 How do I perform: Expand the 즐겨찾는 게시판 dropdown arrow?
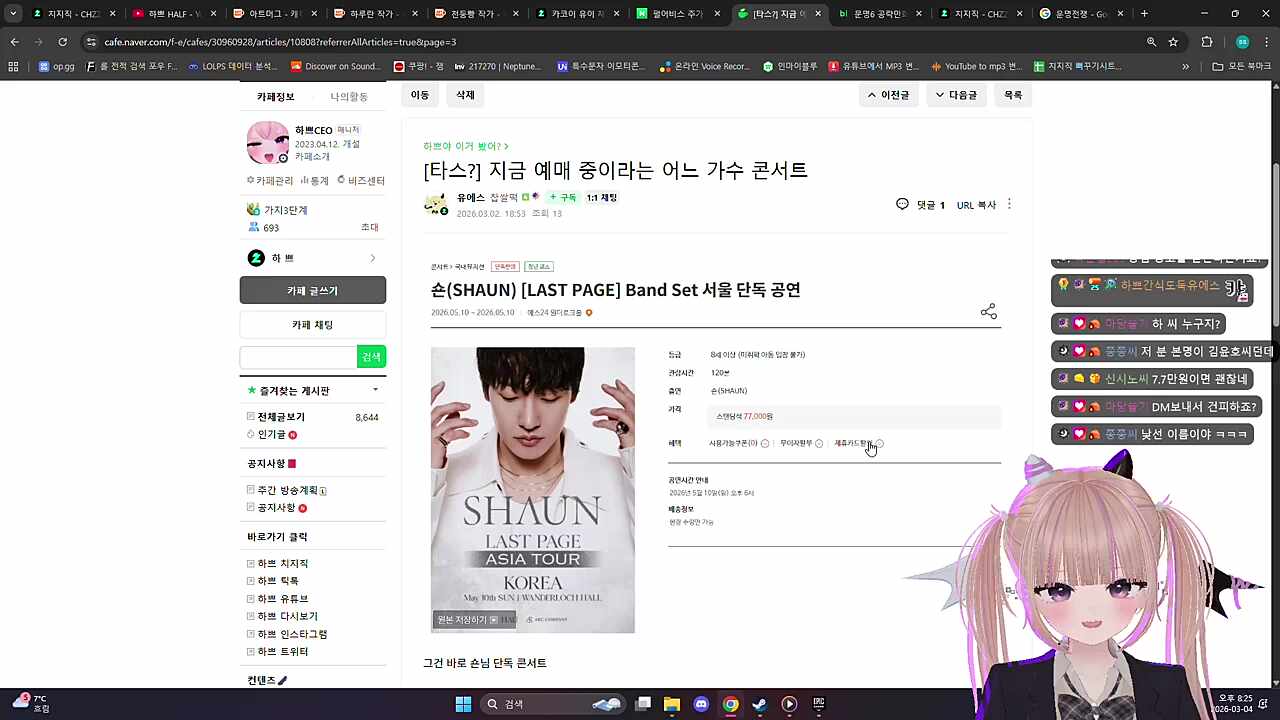pyautogui.click(x=375, y=390)
